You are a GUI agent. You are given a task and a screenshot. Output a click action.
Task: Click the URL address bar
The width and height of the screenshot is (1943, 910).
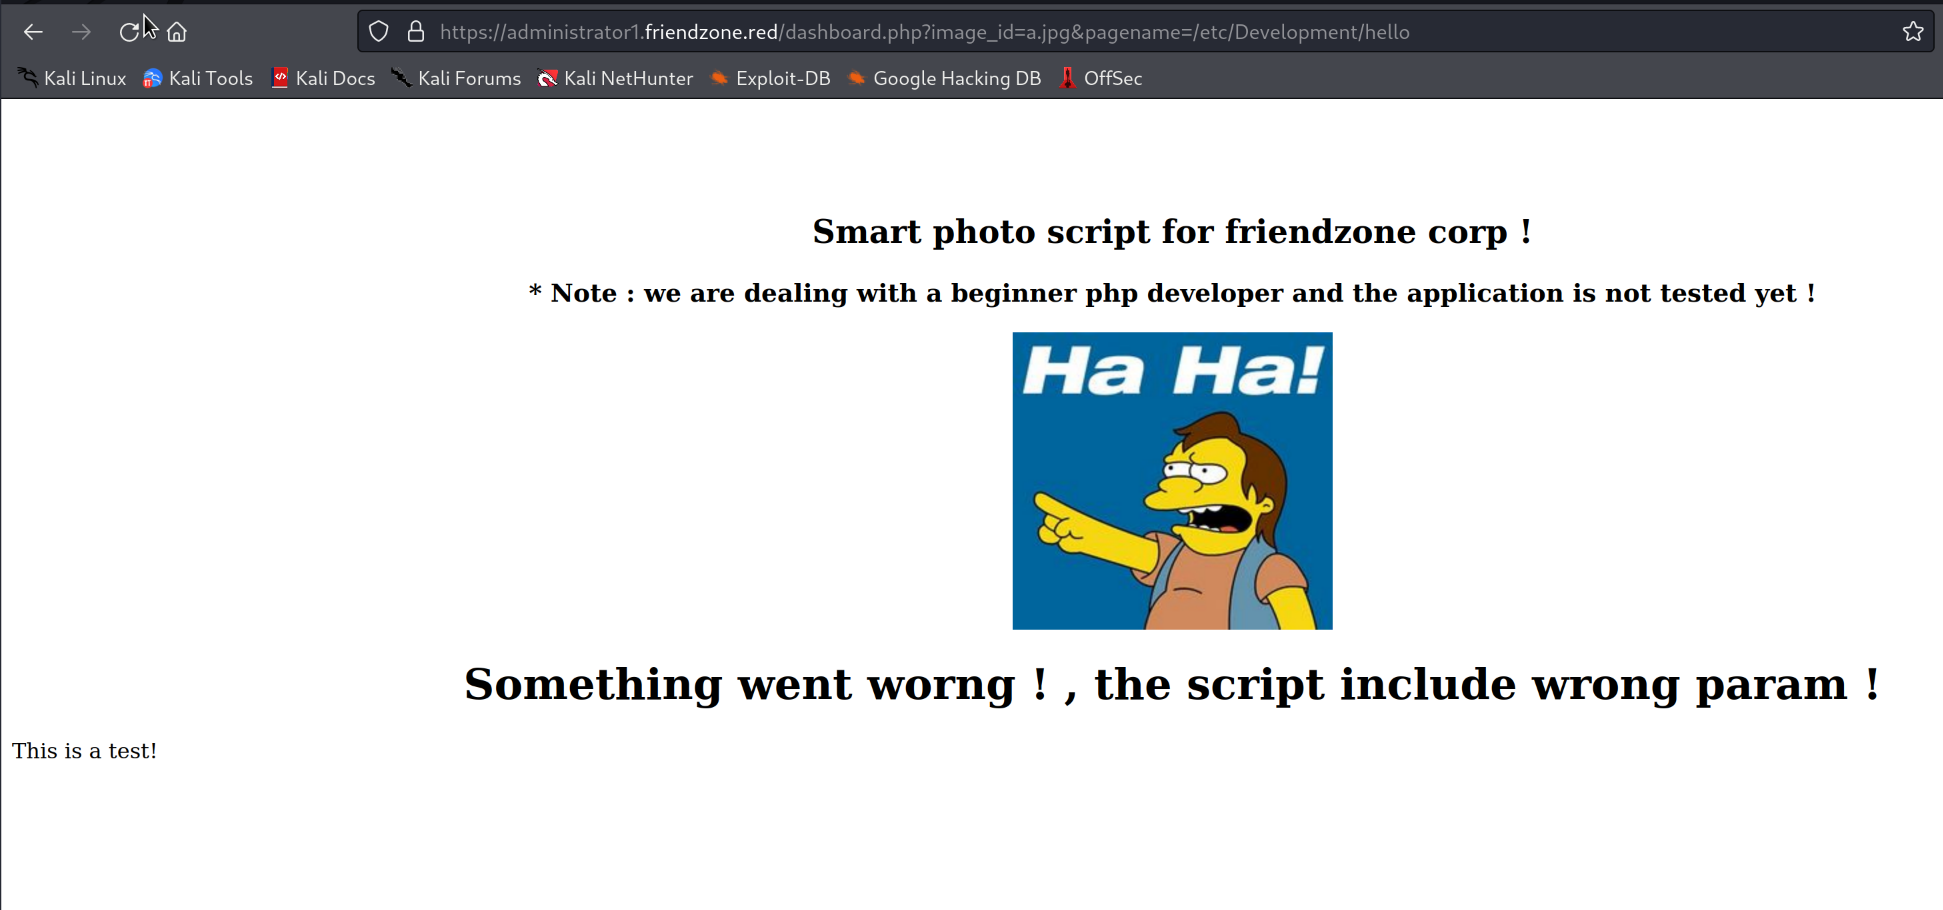(1100, 32)
